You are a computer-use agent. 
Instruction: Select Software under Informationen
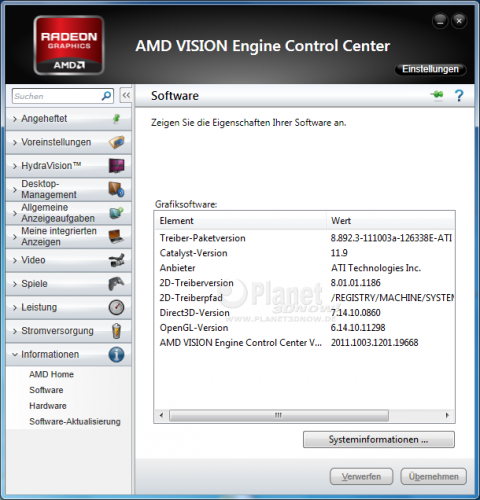pos(46,390)
